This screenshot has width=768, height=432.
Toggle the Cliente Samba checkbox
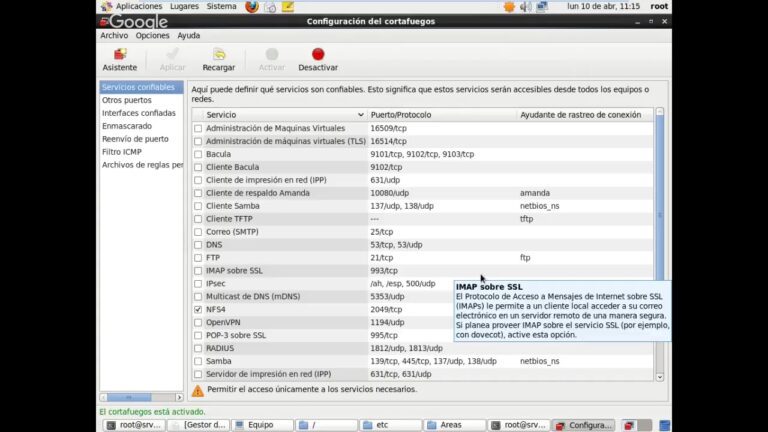[x=198, y=206]
